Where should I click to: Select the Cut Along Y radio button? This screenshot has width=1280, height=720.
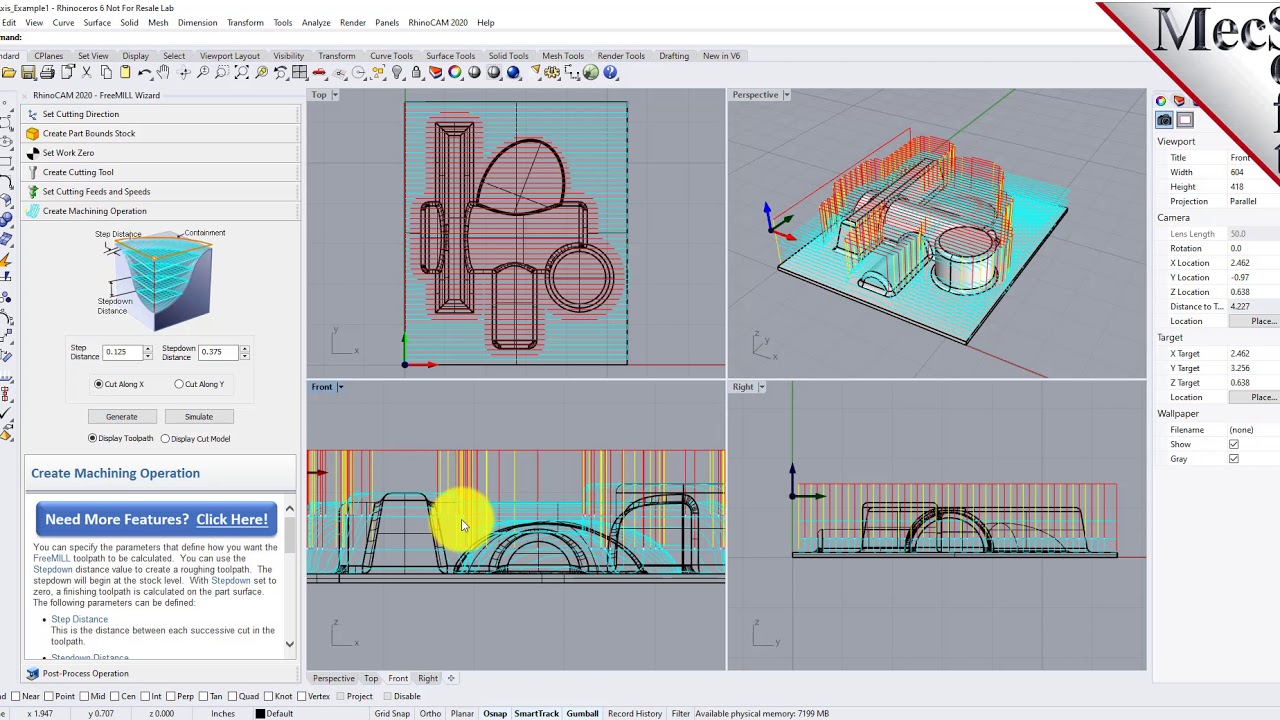click(x=179, y=384)
